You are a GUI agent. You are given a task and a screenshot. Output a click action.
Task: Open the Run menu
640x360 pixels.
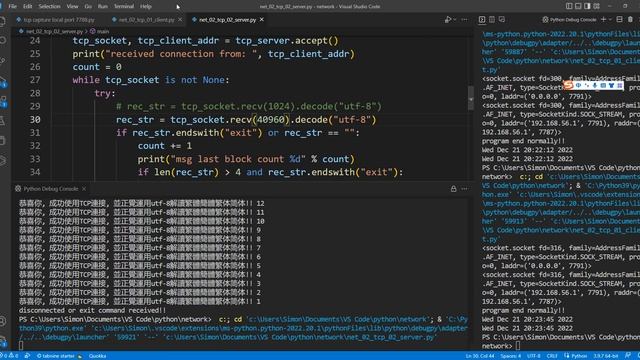[x=103, y=7]
